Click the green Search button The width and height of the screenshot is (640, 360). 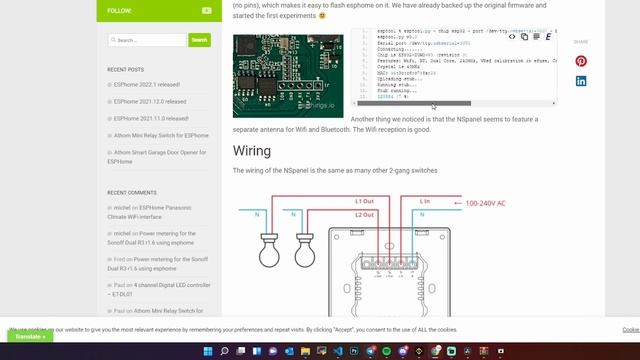point(200,40)
